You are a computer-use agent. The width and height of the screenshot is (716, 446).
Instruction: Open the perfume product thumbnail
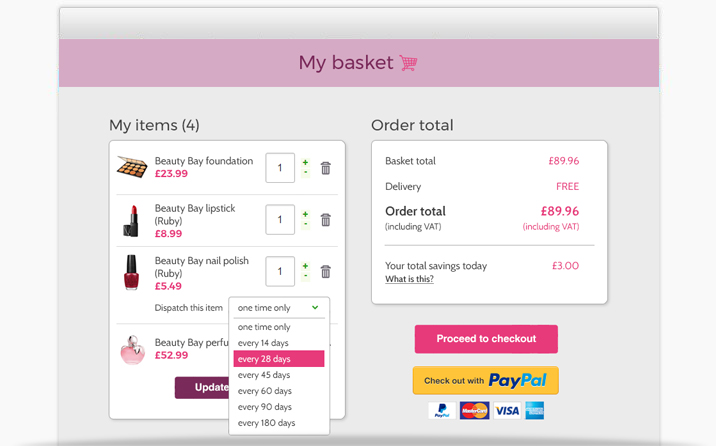point(132,350)
